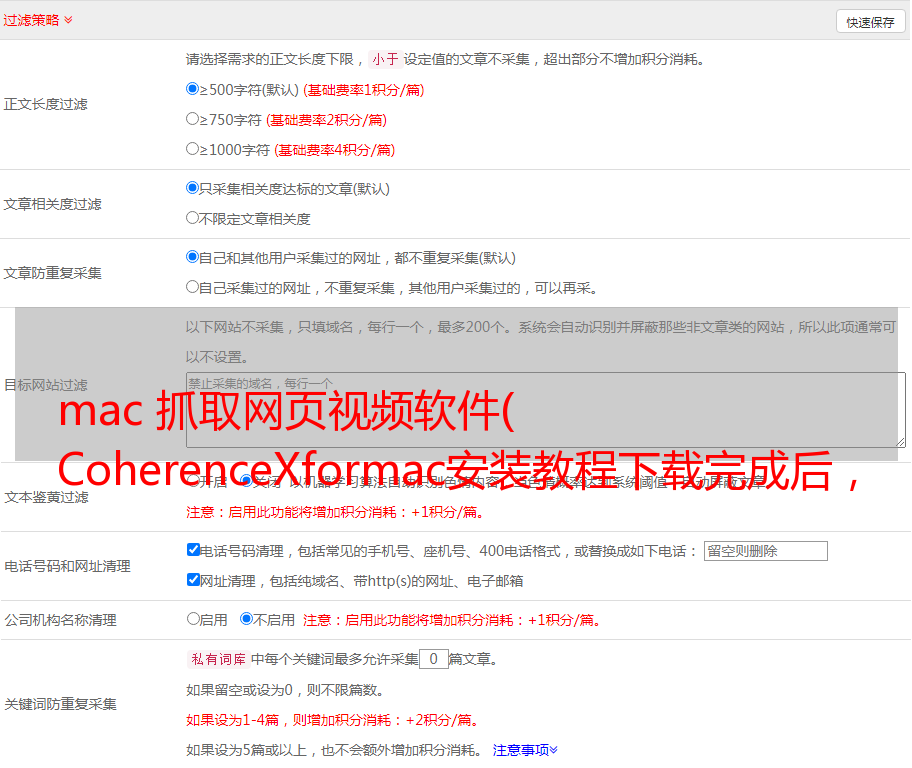The height and width of the screenshot is (768, 912).
Task: Choose 不限定文章相关度 option
Action: click(x=192, y=218)
